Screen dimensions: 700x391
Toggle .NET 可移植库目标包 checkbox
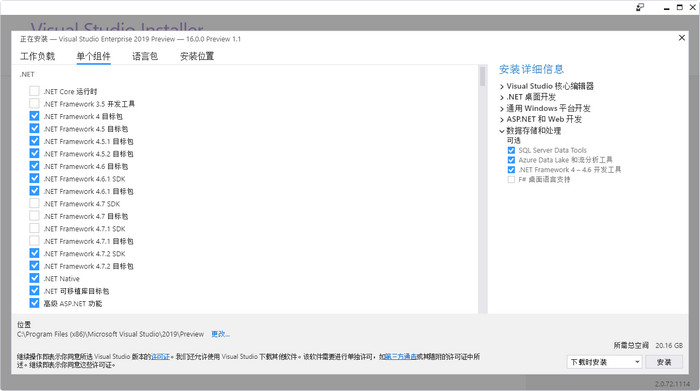(x=34, y=291)
